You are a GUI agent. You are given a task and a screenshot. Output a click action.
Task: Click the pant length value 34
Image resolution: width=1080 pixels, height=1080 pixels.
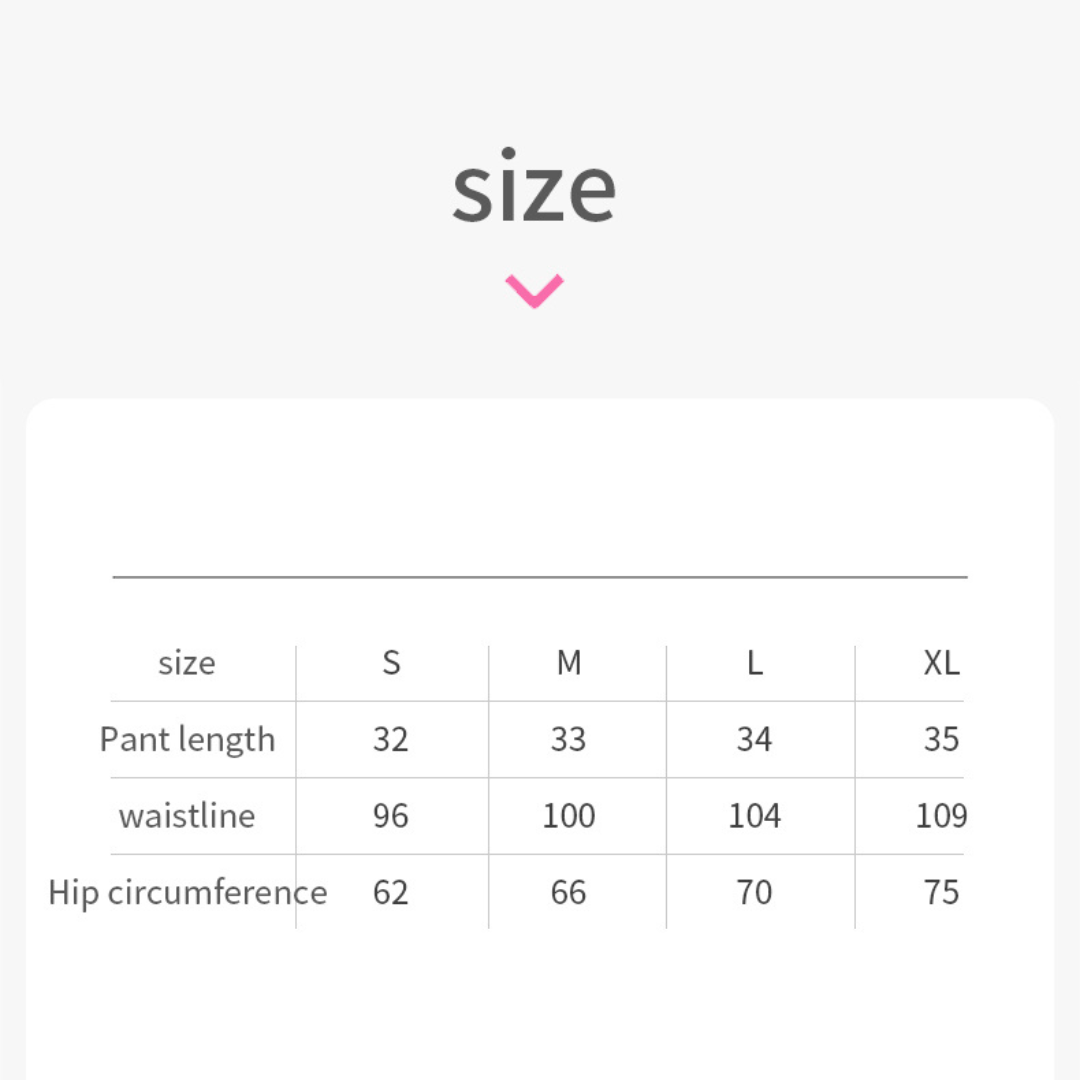coord(754,740)
